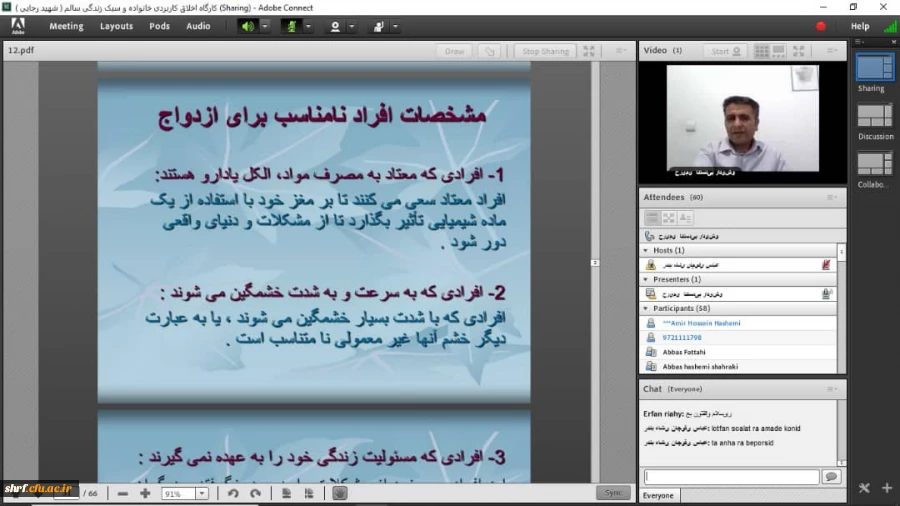Select attendee ***Amir Hossein Hashemi
Screen dimensions: 900x506
(x=738, y=323)
